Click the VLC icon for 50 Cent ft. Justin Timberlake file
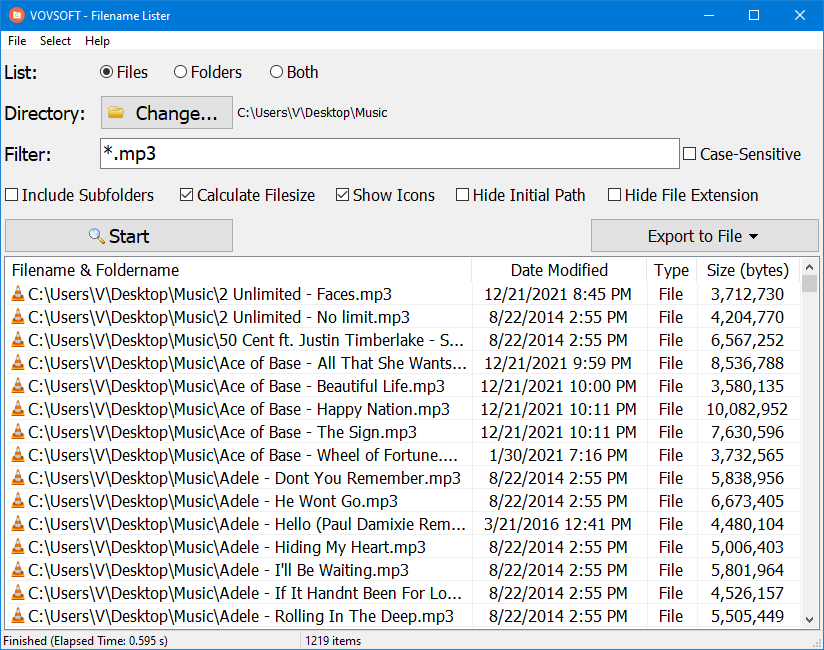Screen dimensions: 824x650 pos(17,340)
